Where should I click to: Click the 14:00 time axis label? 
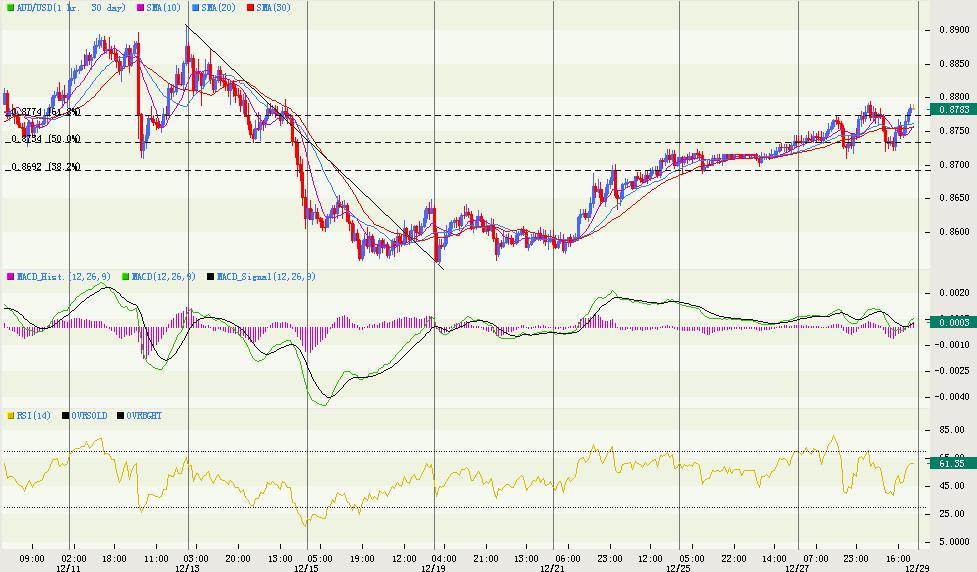(x=774, y=558)
